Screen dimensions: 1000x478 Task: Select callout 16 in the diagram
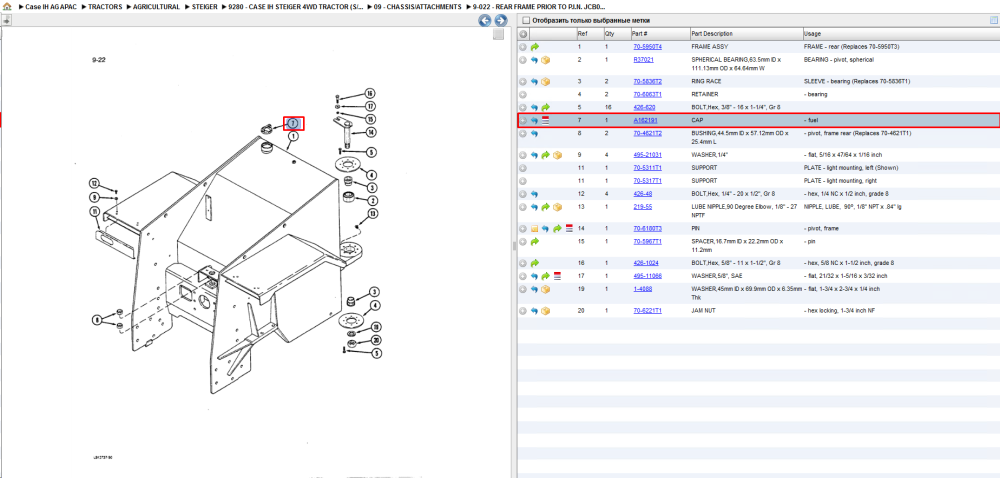369,93
